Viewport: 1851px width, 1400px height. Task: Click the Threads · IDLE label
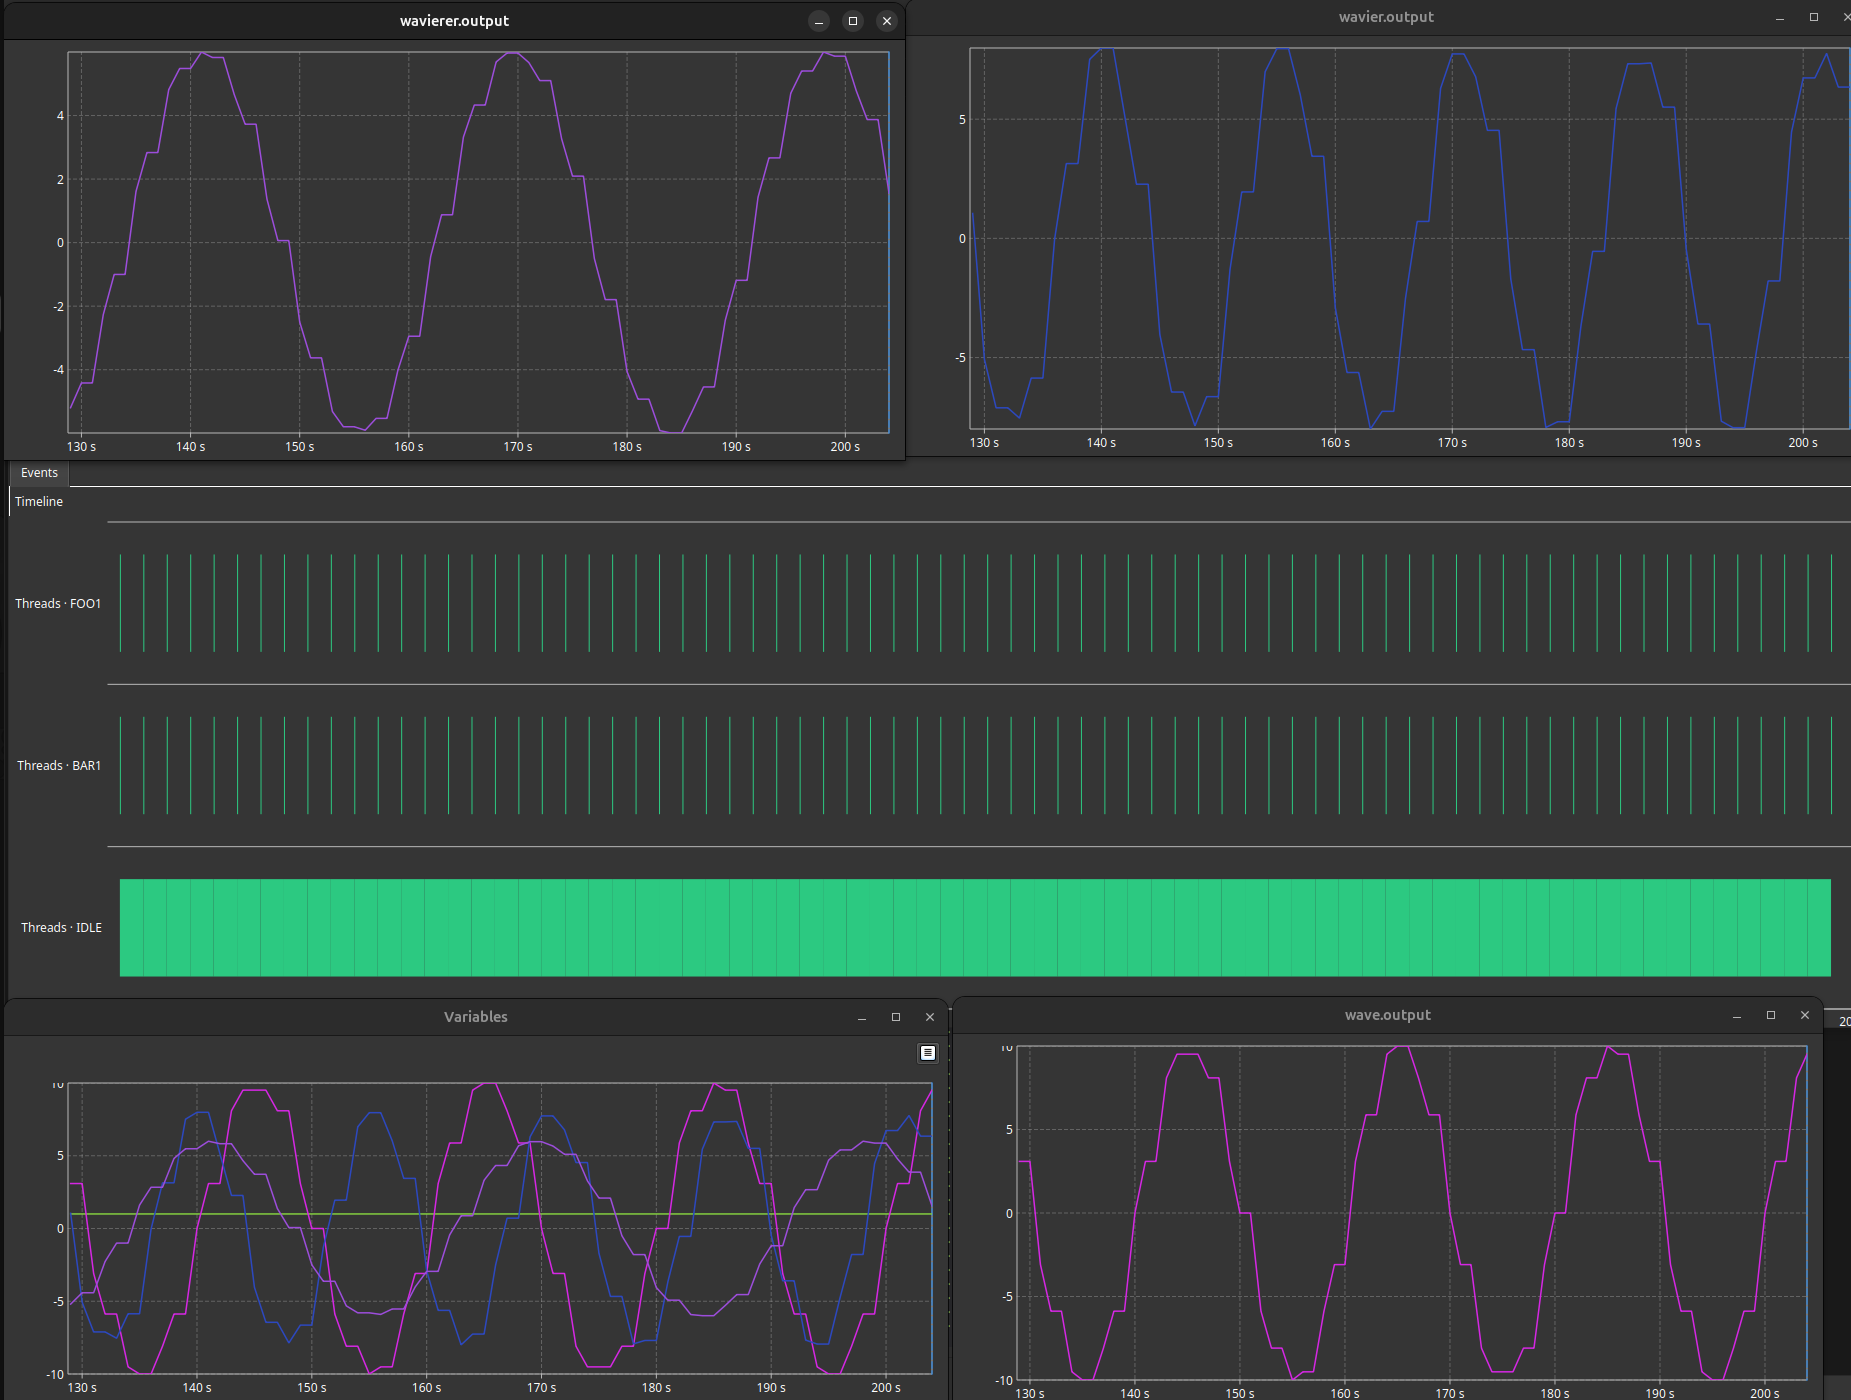tap(61, 928)
